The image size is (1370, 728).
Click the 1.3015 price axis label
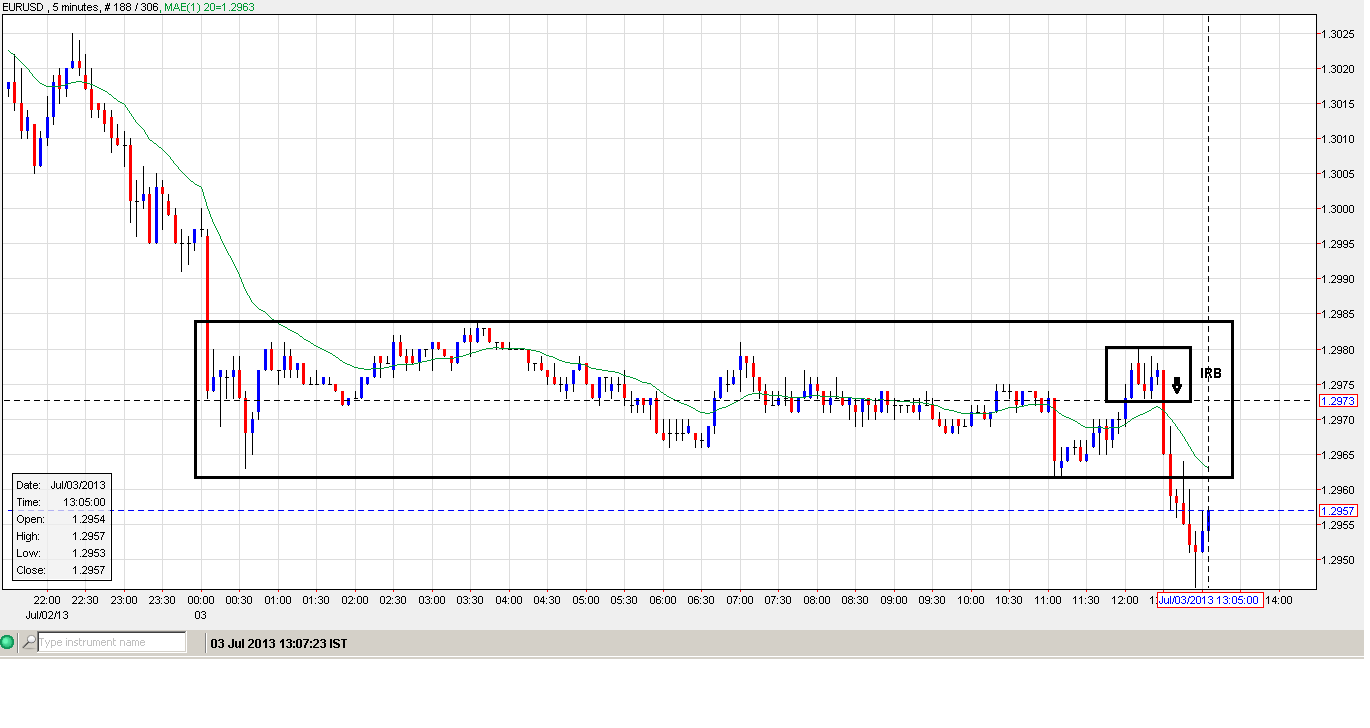[1338, 104]
